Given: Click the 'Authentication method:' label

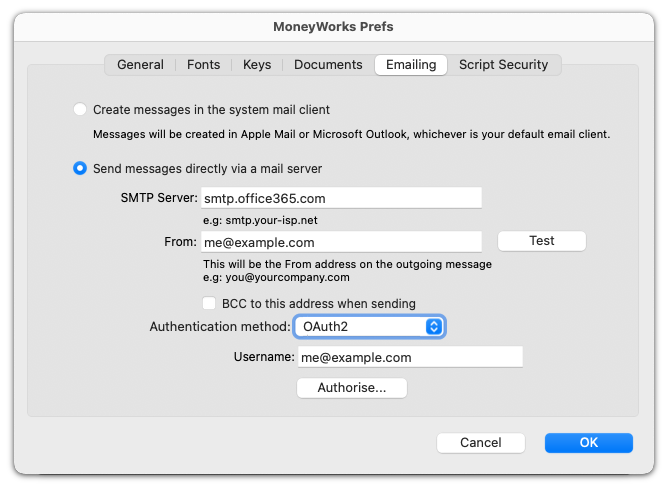Looking at the screenshot, I should (220, 327).
